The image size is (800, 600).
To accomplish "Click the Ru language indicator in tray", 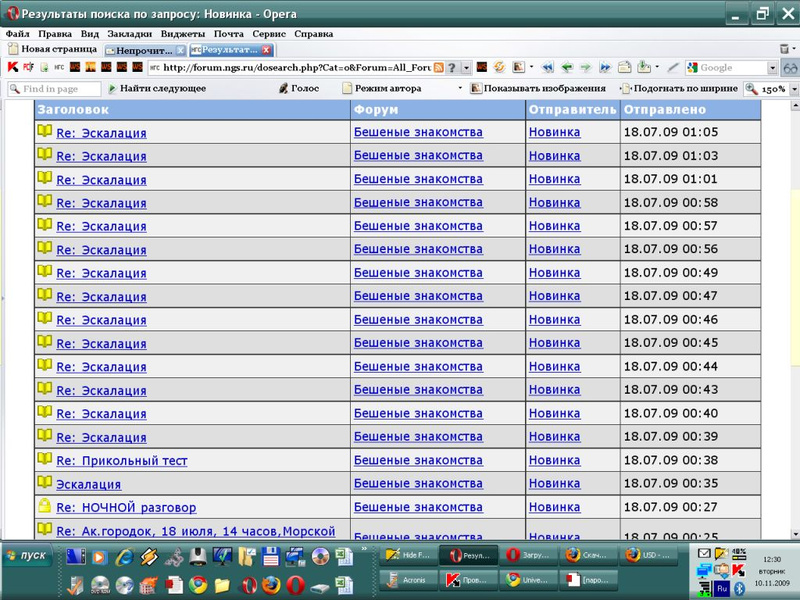I will (721, 589).
